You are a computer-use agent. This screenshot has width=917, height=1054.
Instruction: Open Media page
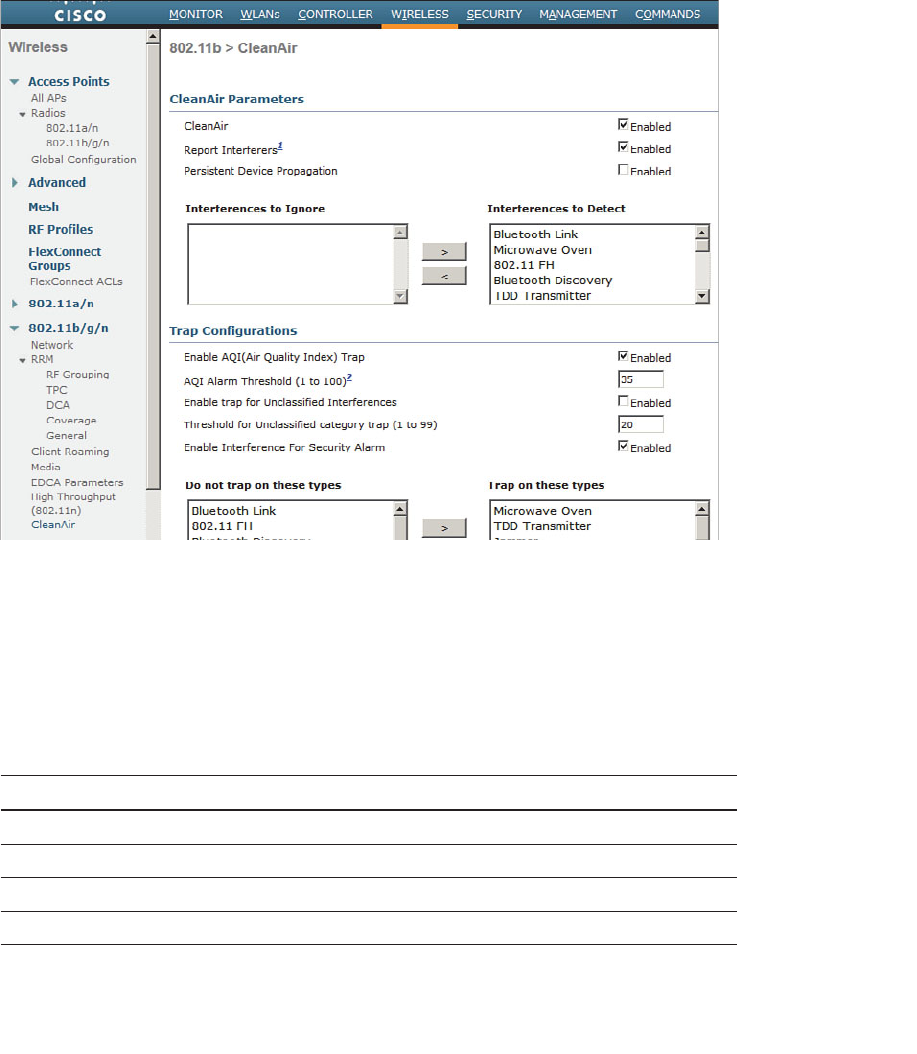point(46,467)
